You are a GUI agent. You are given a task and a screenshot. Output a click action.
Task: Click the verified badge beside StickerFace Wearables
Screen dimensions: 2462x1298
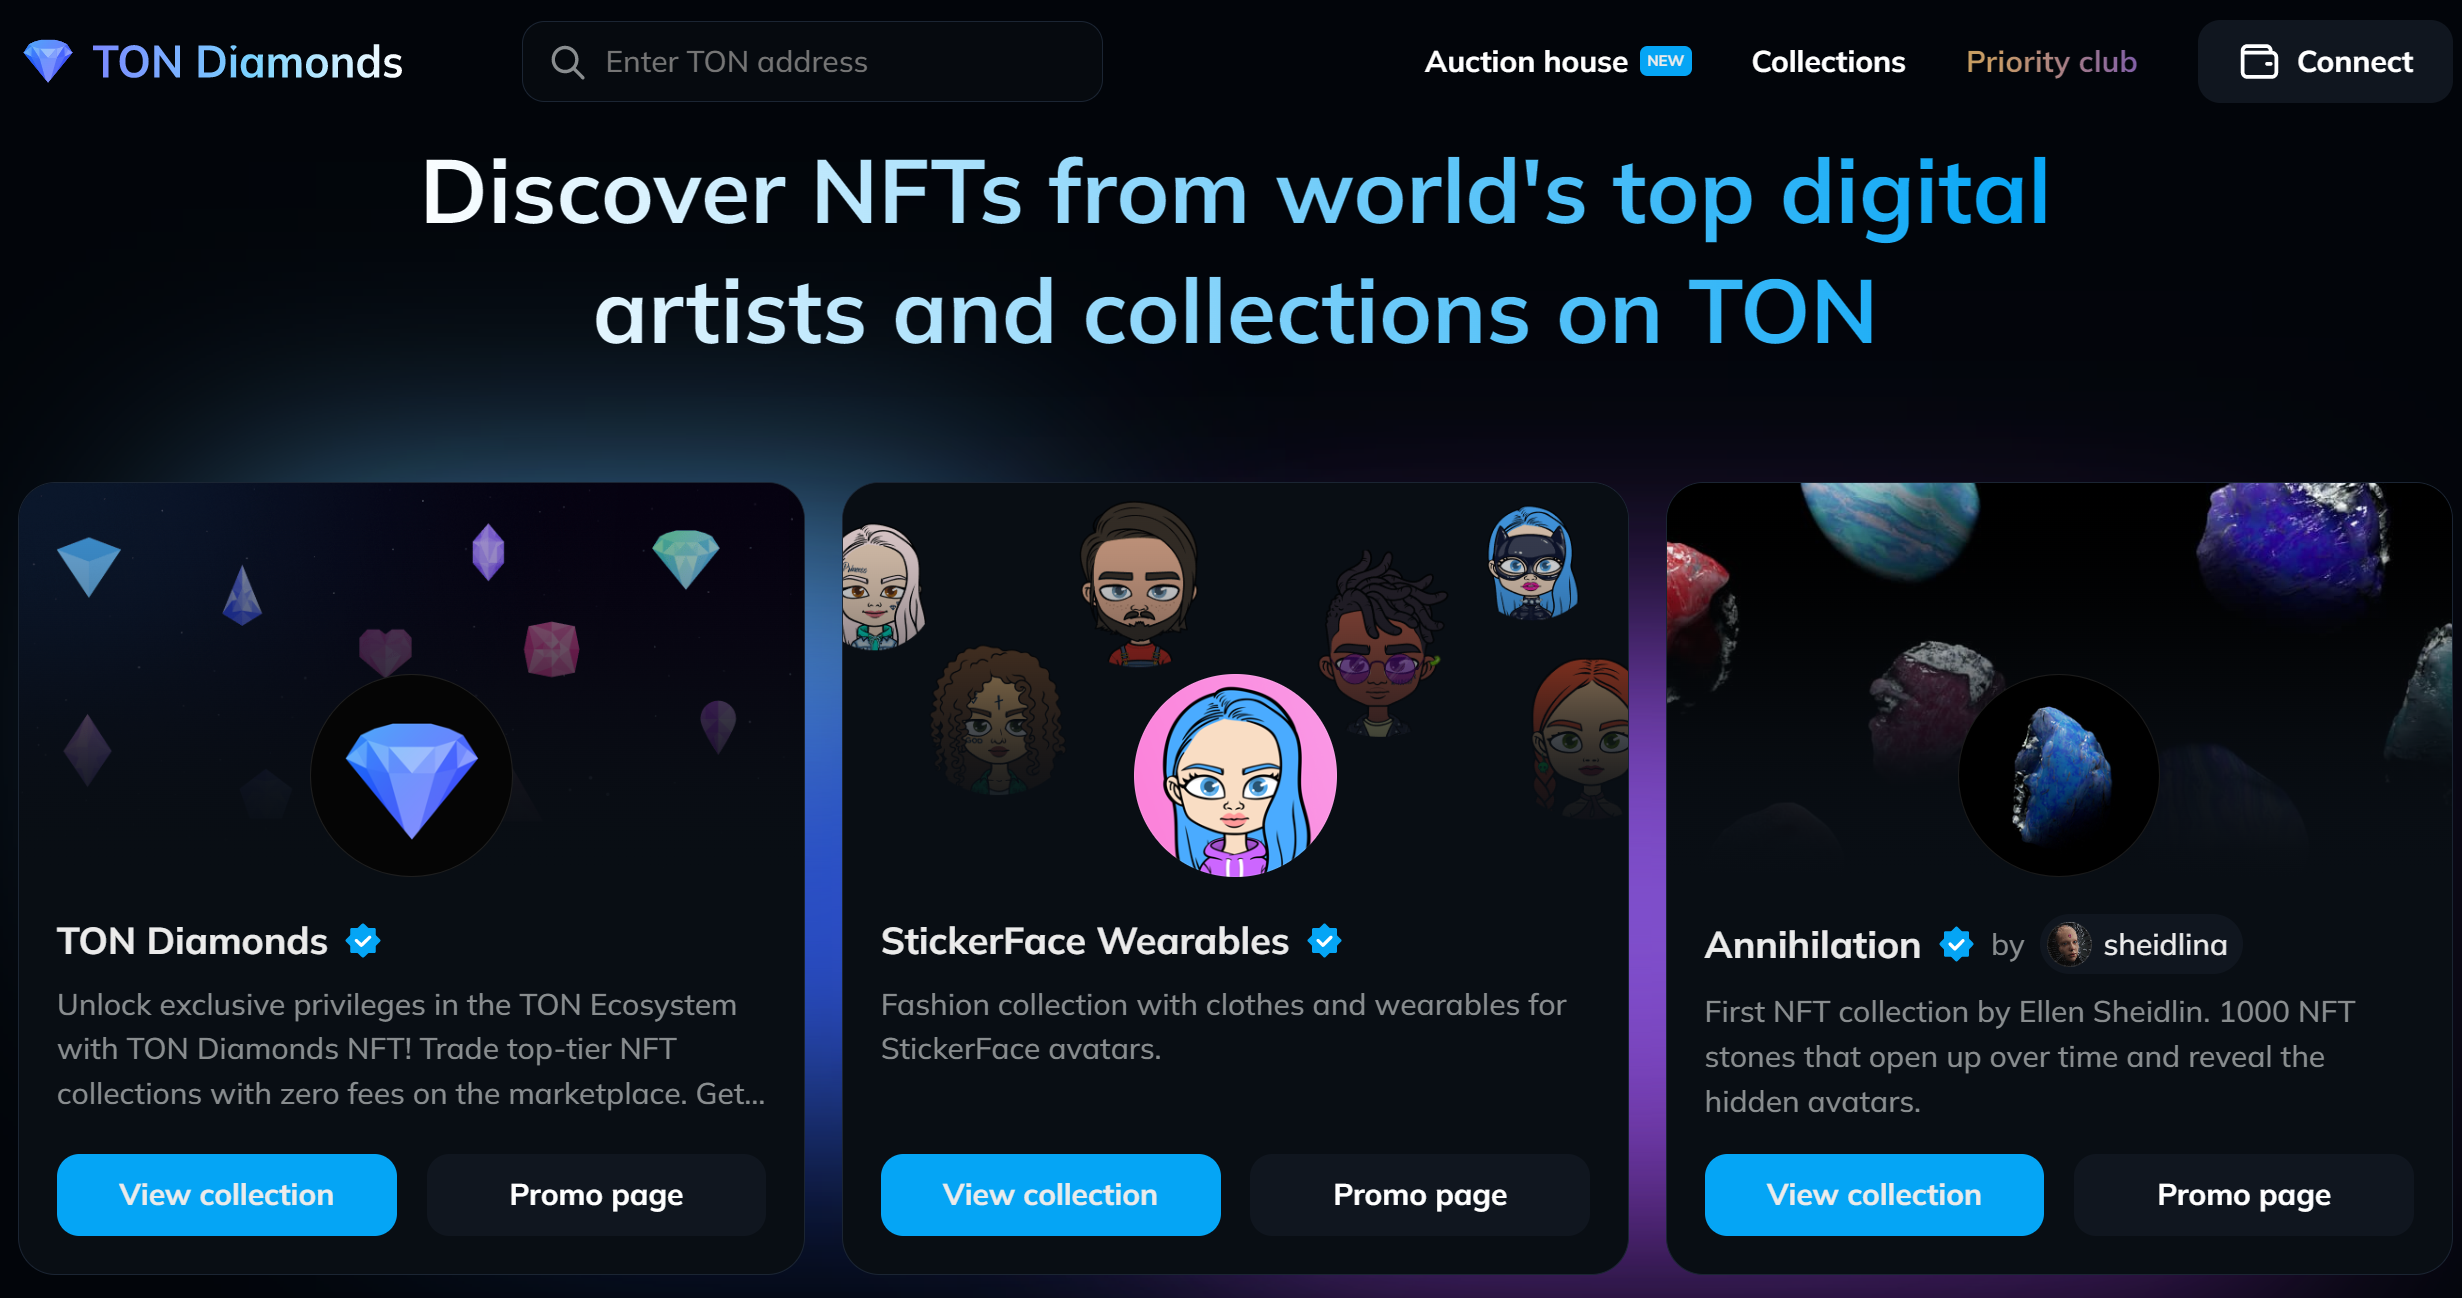pyautogui.click(x=1324, y=941)
